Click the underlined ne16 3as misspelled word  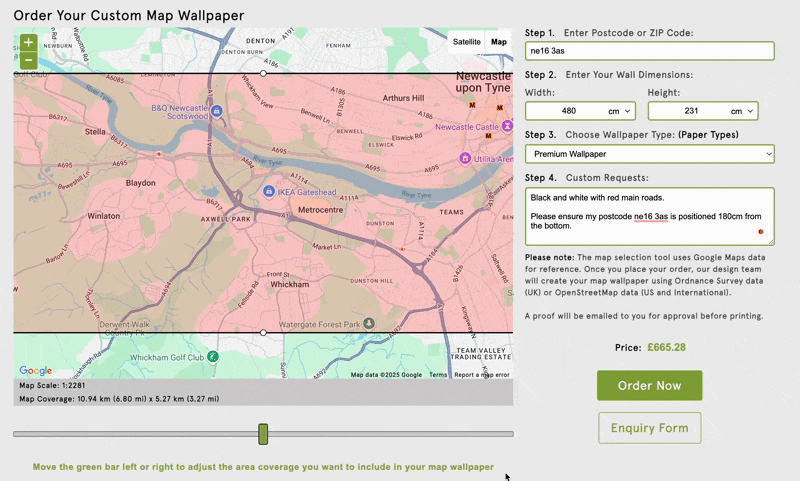point(651,216)
